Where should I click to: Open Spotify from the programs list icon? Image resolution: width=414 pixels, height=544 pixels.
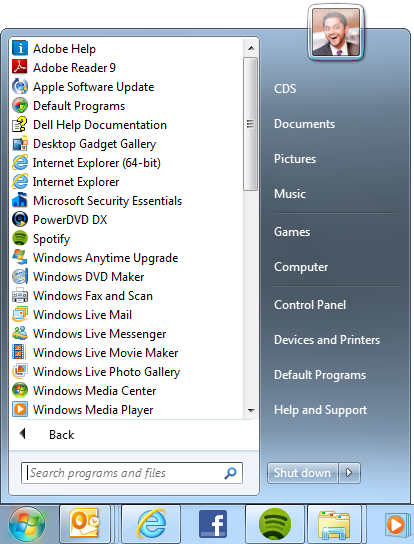point(20,239)
